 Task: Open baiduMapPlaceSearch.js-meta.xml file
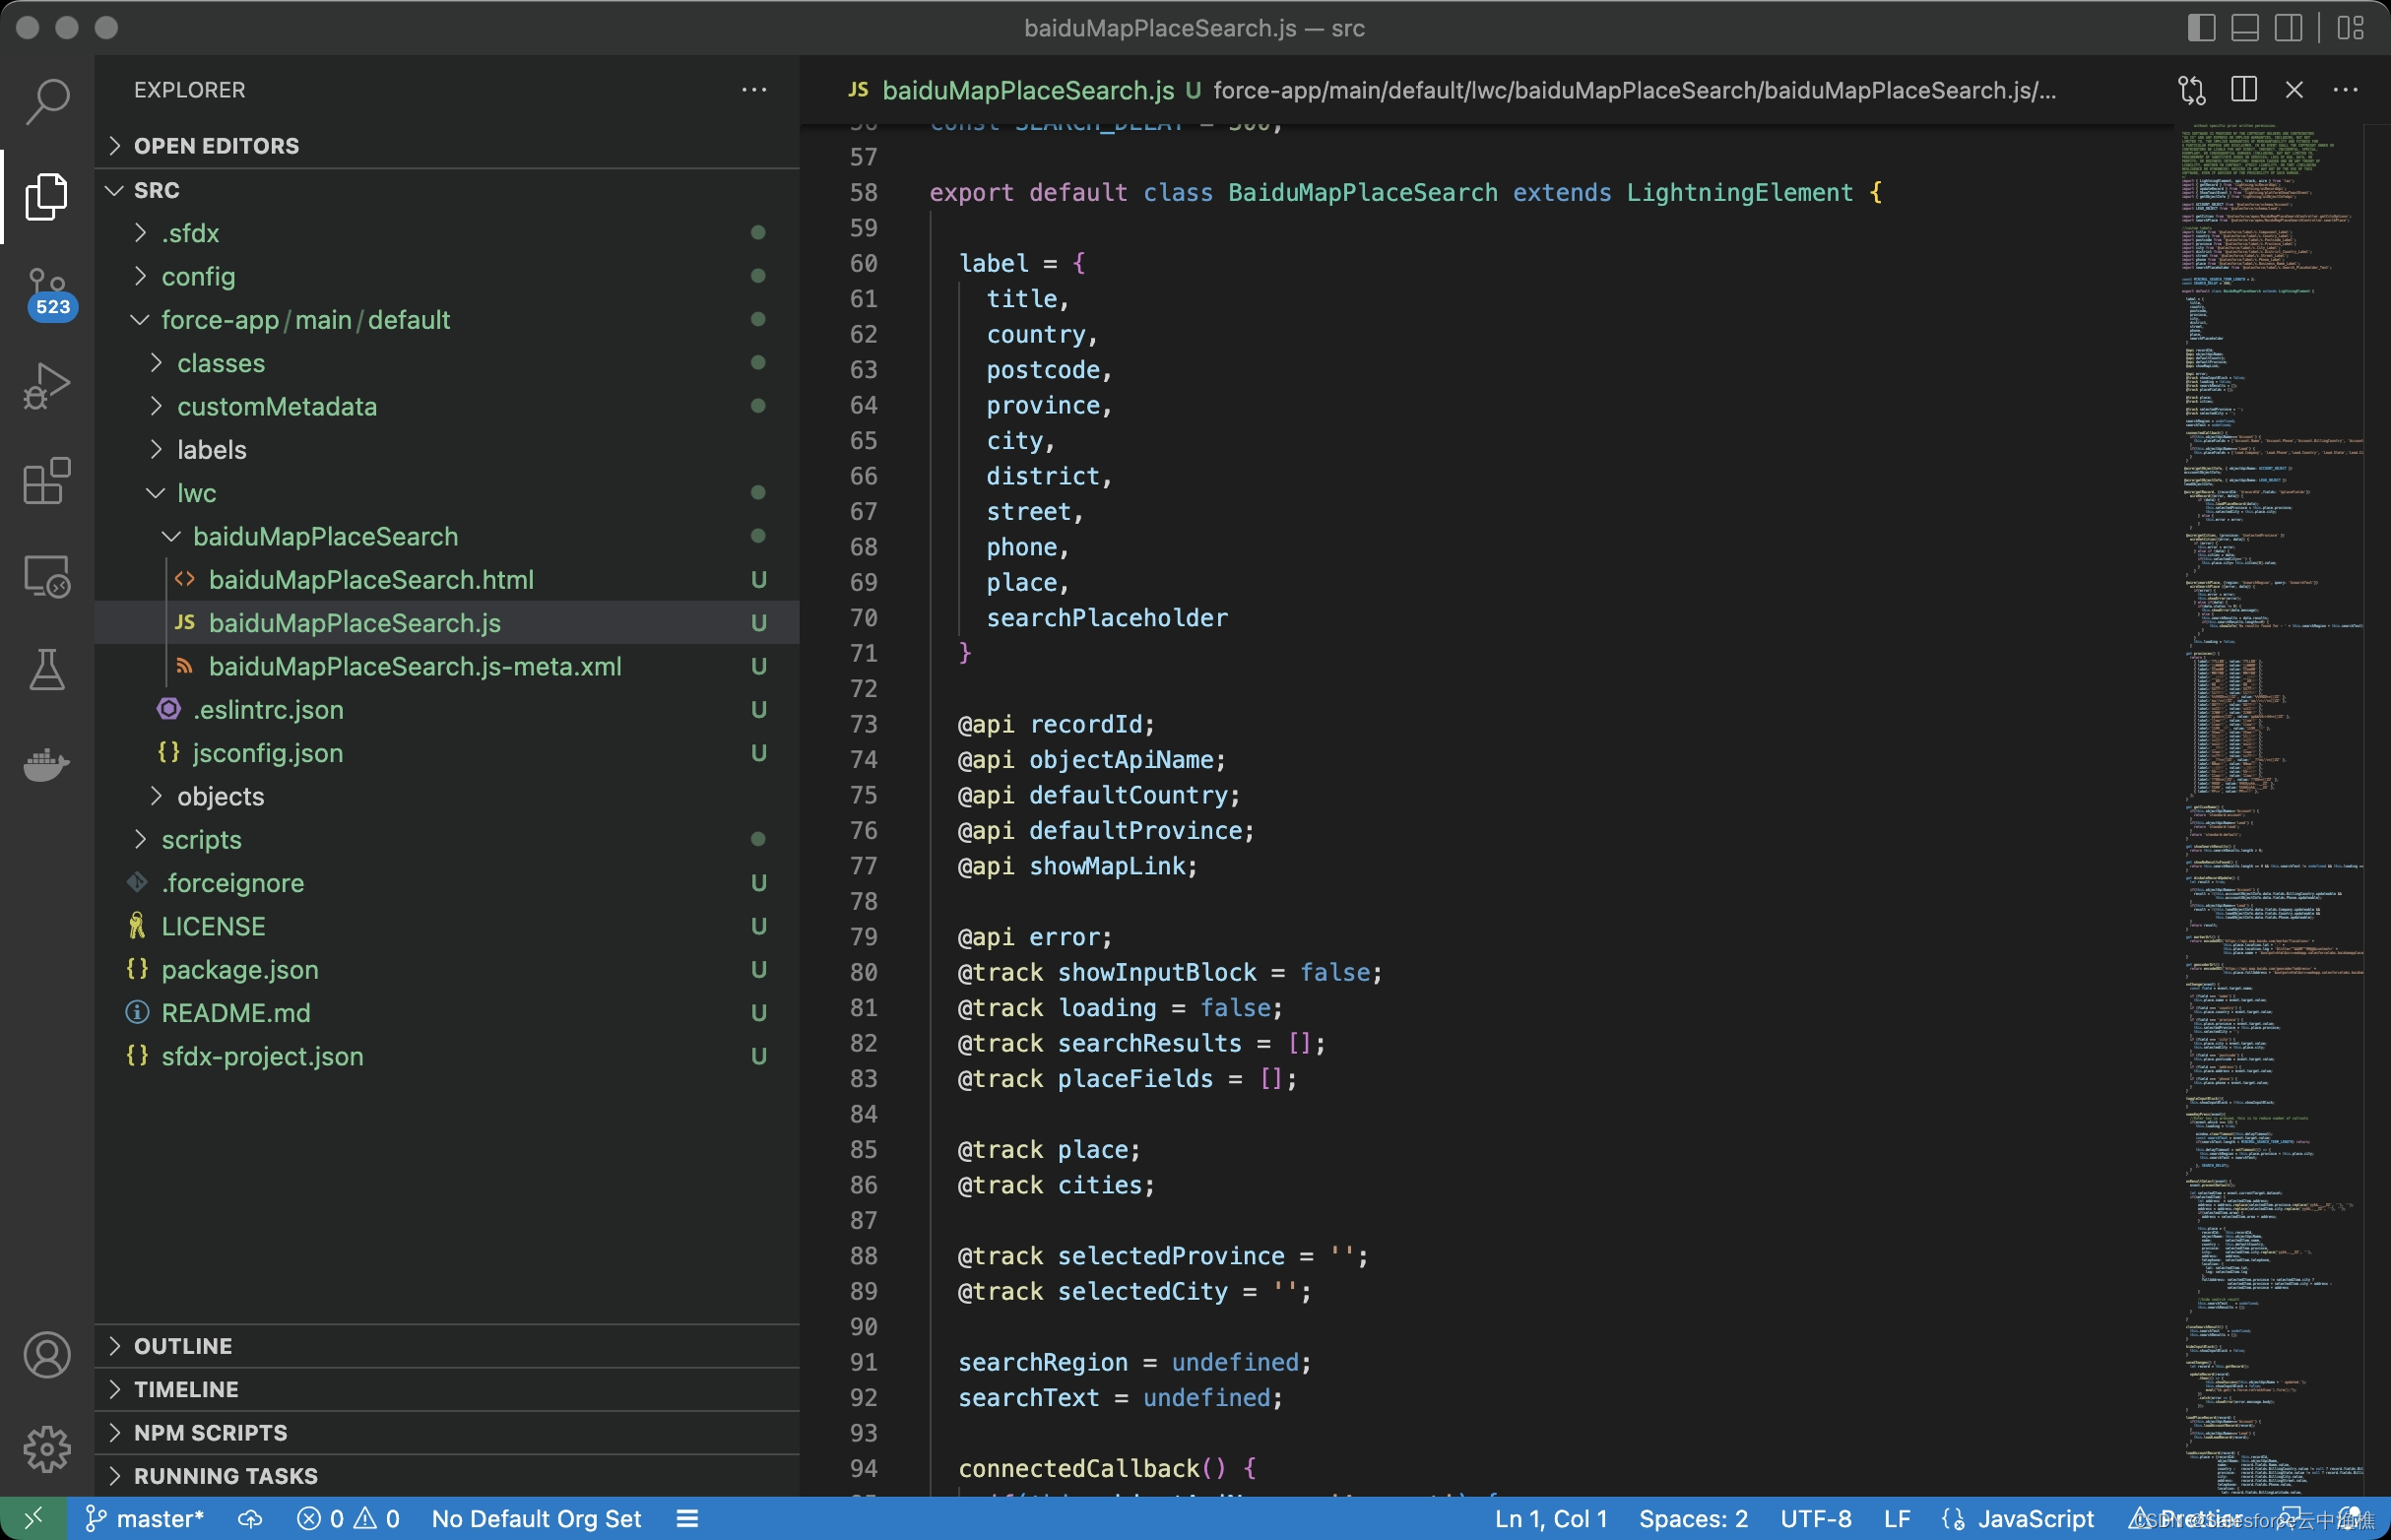[447, 666]
